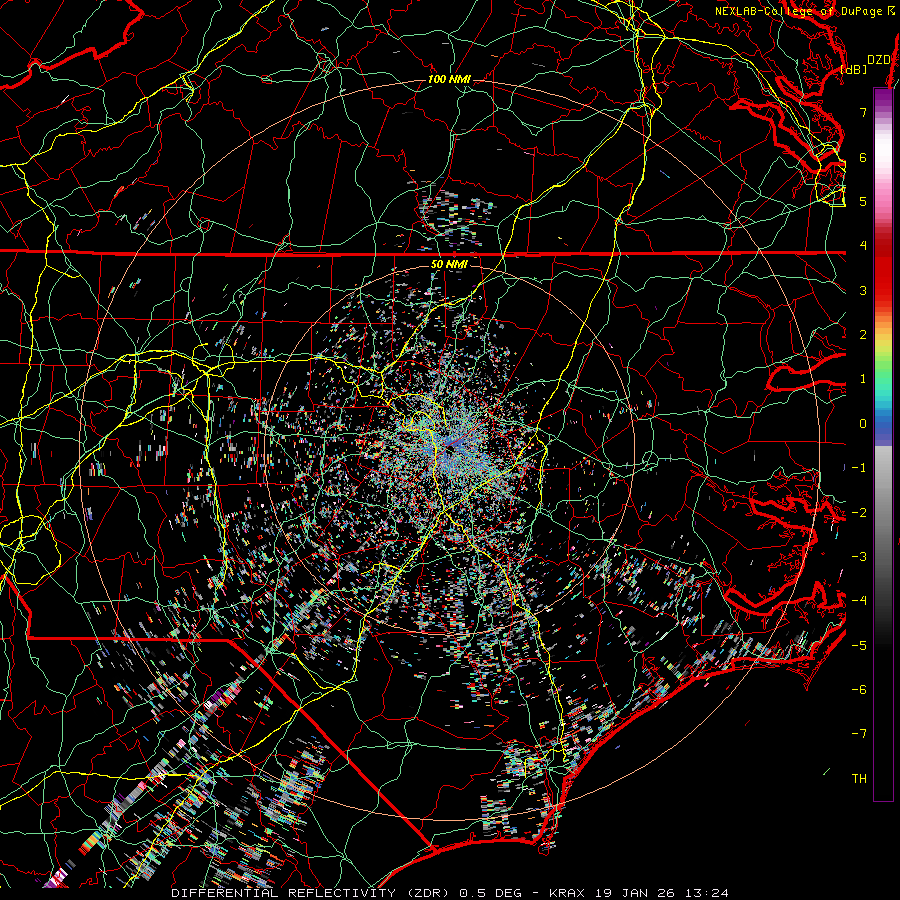
Task: Click the "DZDR" legend title
Action: 879,60
